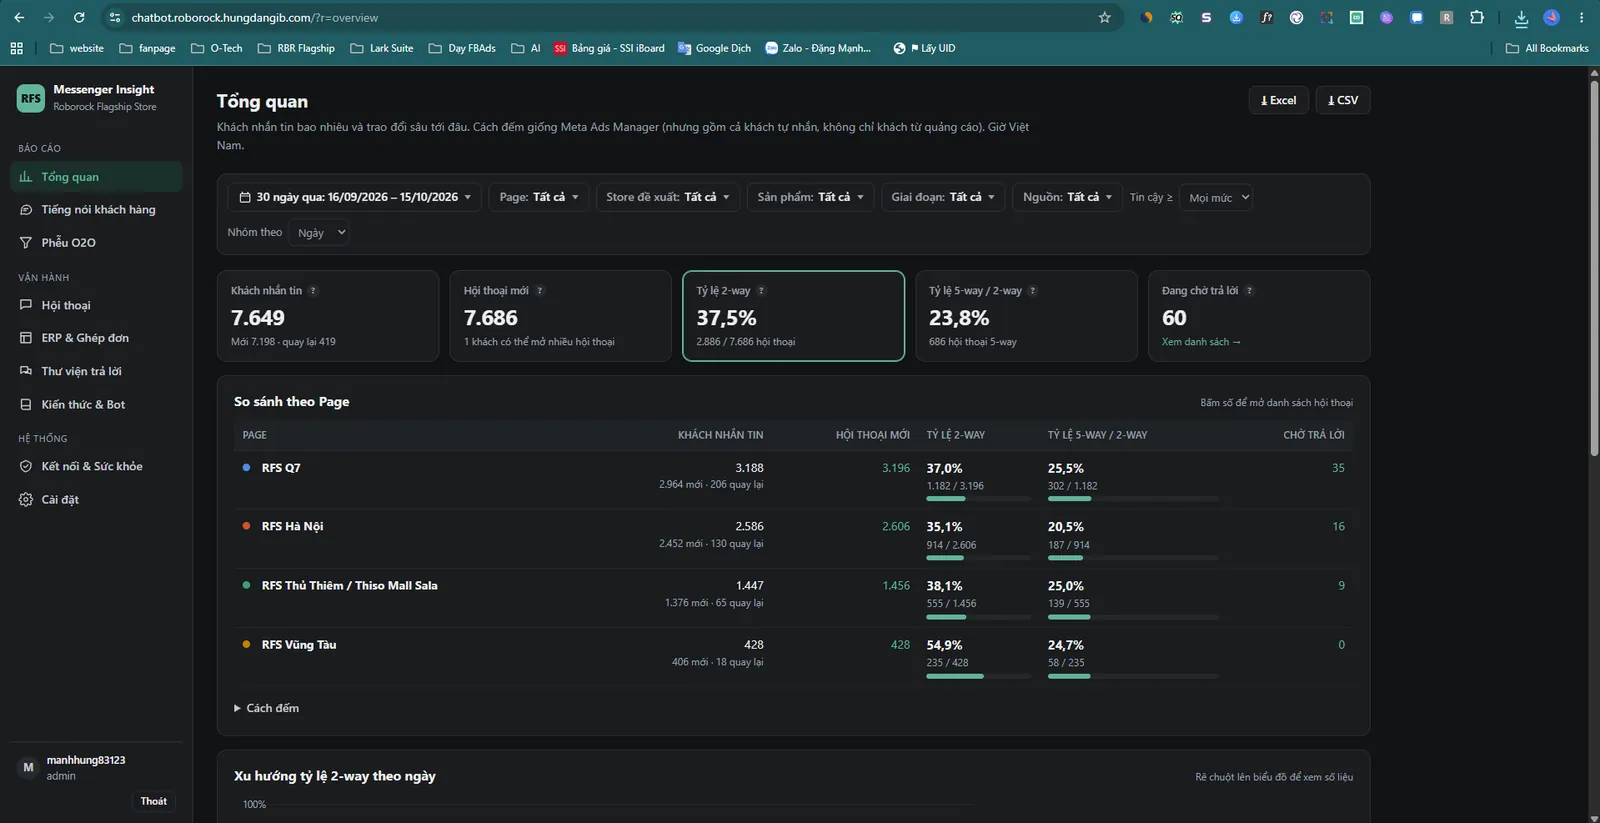
Task: Click the Cài đặt gear icon
Action: (x=26, y=500)
